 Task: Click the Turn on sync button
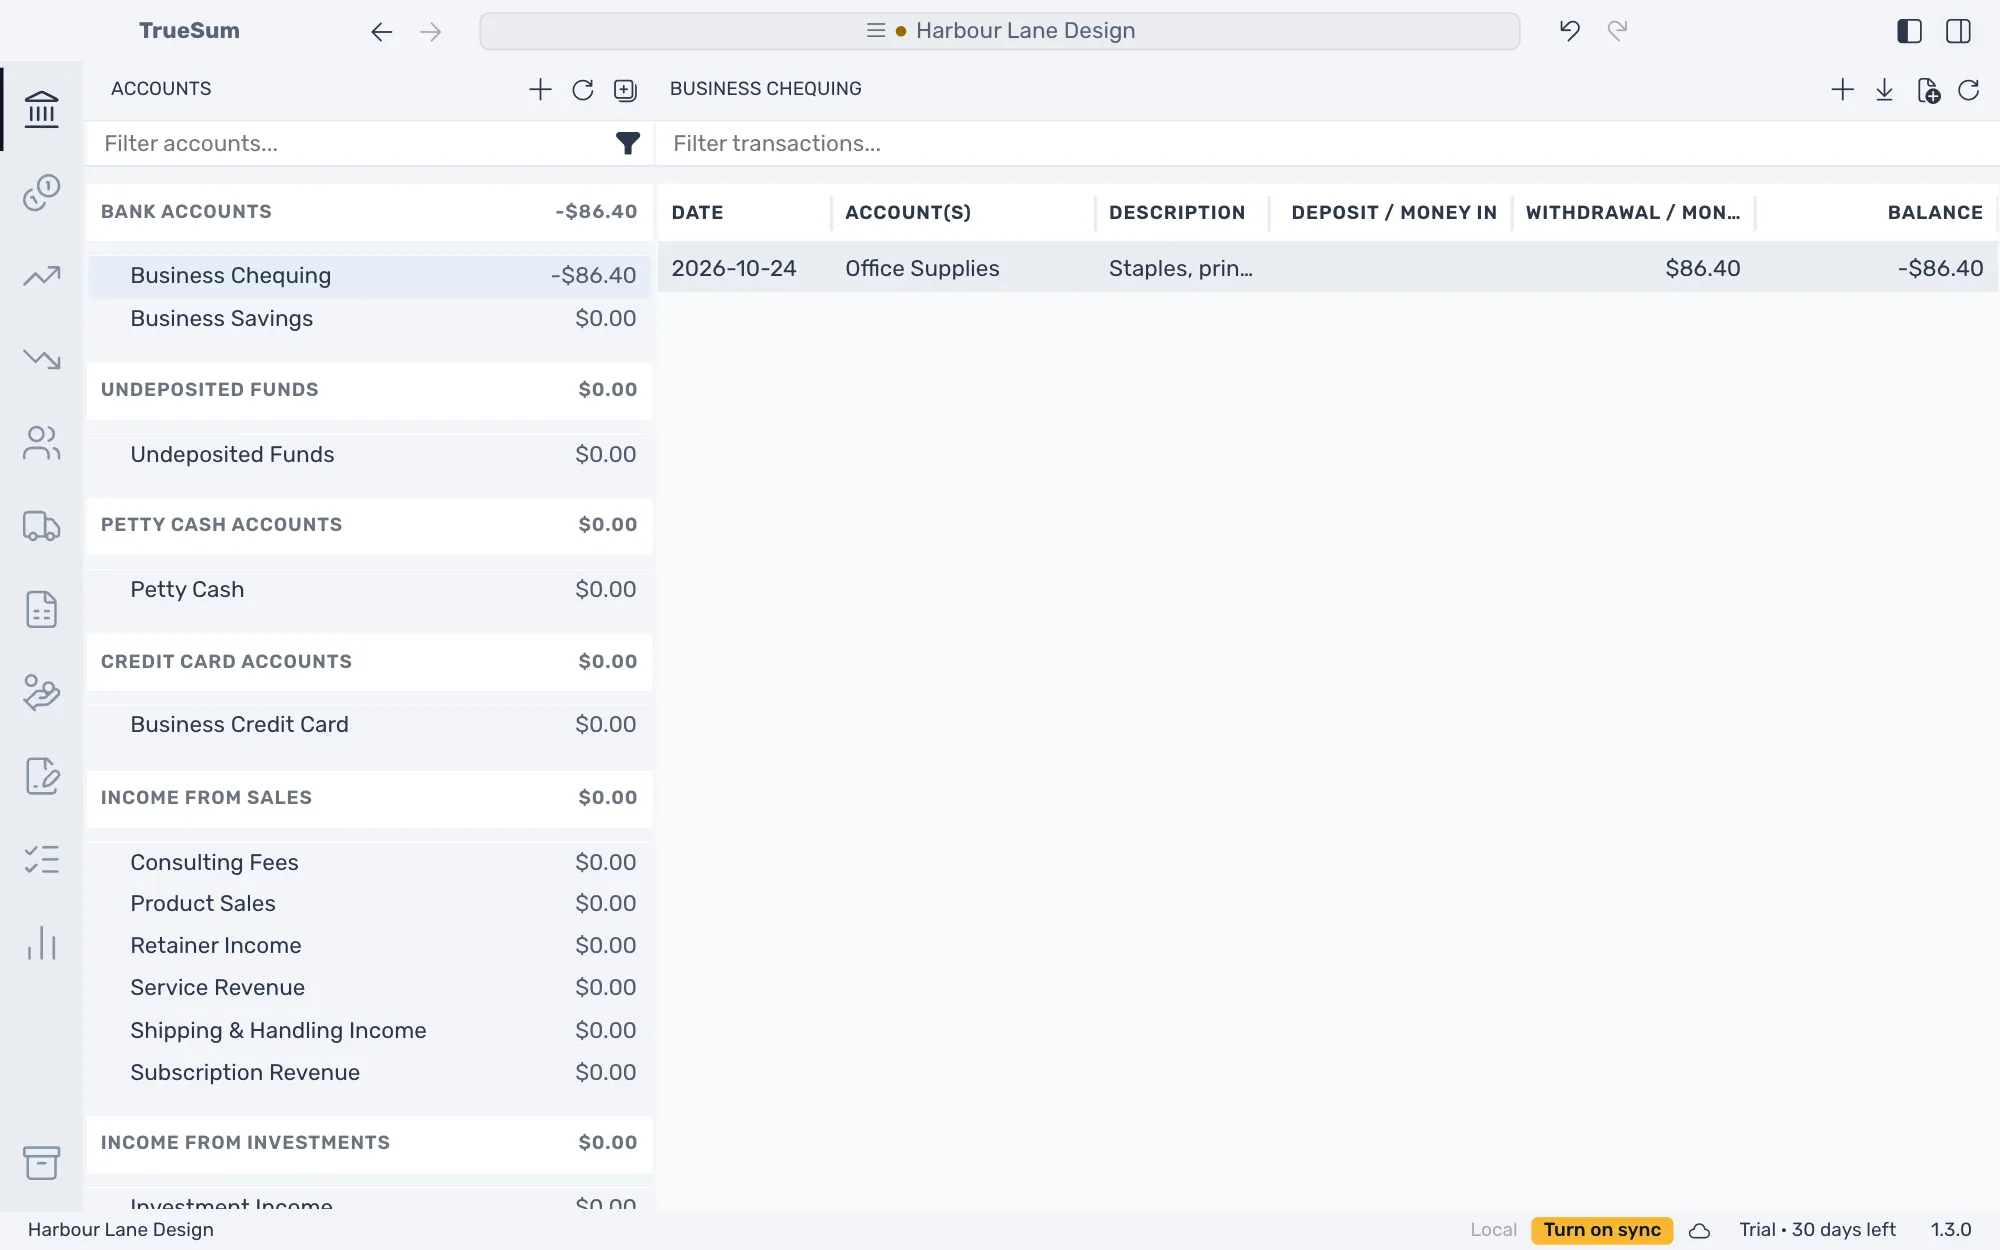(x=1602, y=1230)
